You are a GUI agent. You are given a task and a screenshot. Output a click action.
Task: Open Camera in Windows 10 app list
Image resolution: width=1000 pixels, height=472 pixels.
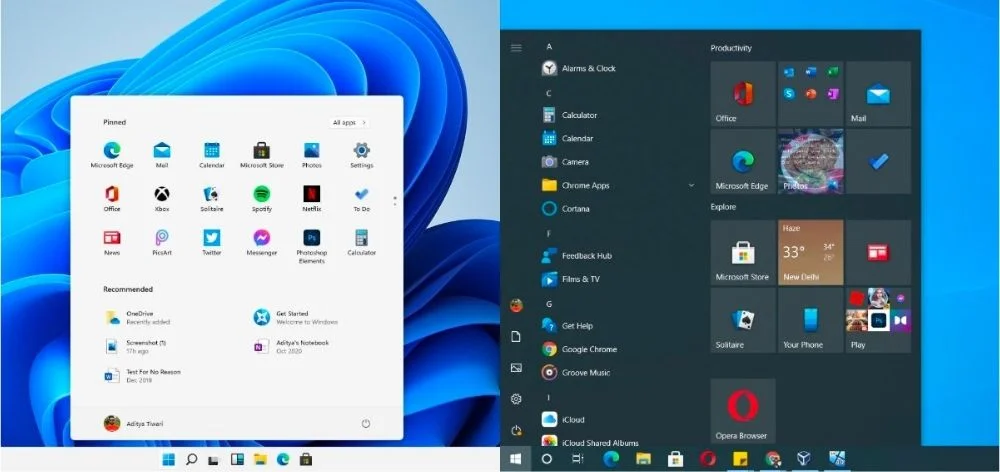point(565,162)
